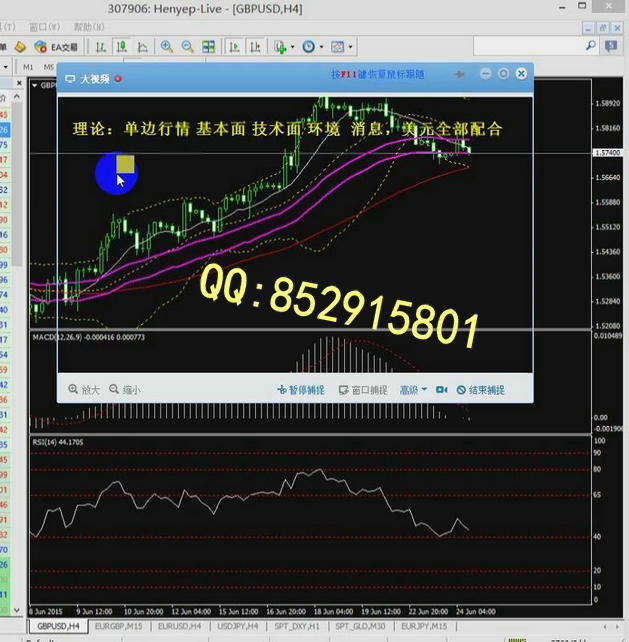This screenshot has width=629, height=642.
Task: Select the M1 timeframe button
Action: pos(28,67)
